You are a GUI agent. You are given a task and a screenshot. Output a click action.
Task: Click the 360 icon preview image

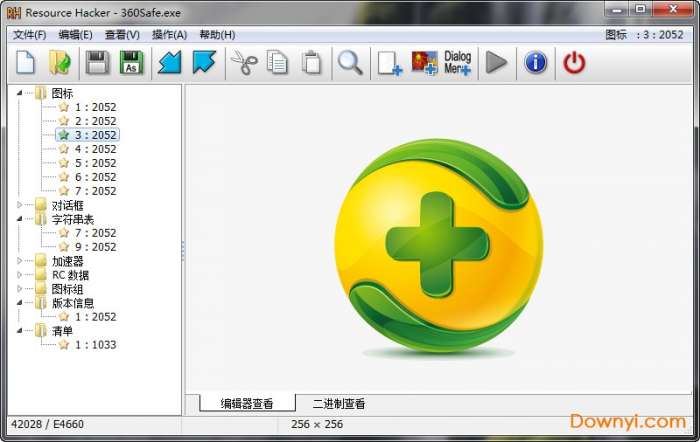coord(439,246)
